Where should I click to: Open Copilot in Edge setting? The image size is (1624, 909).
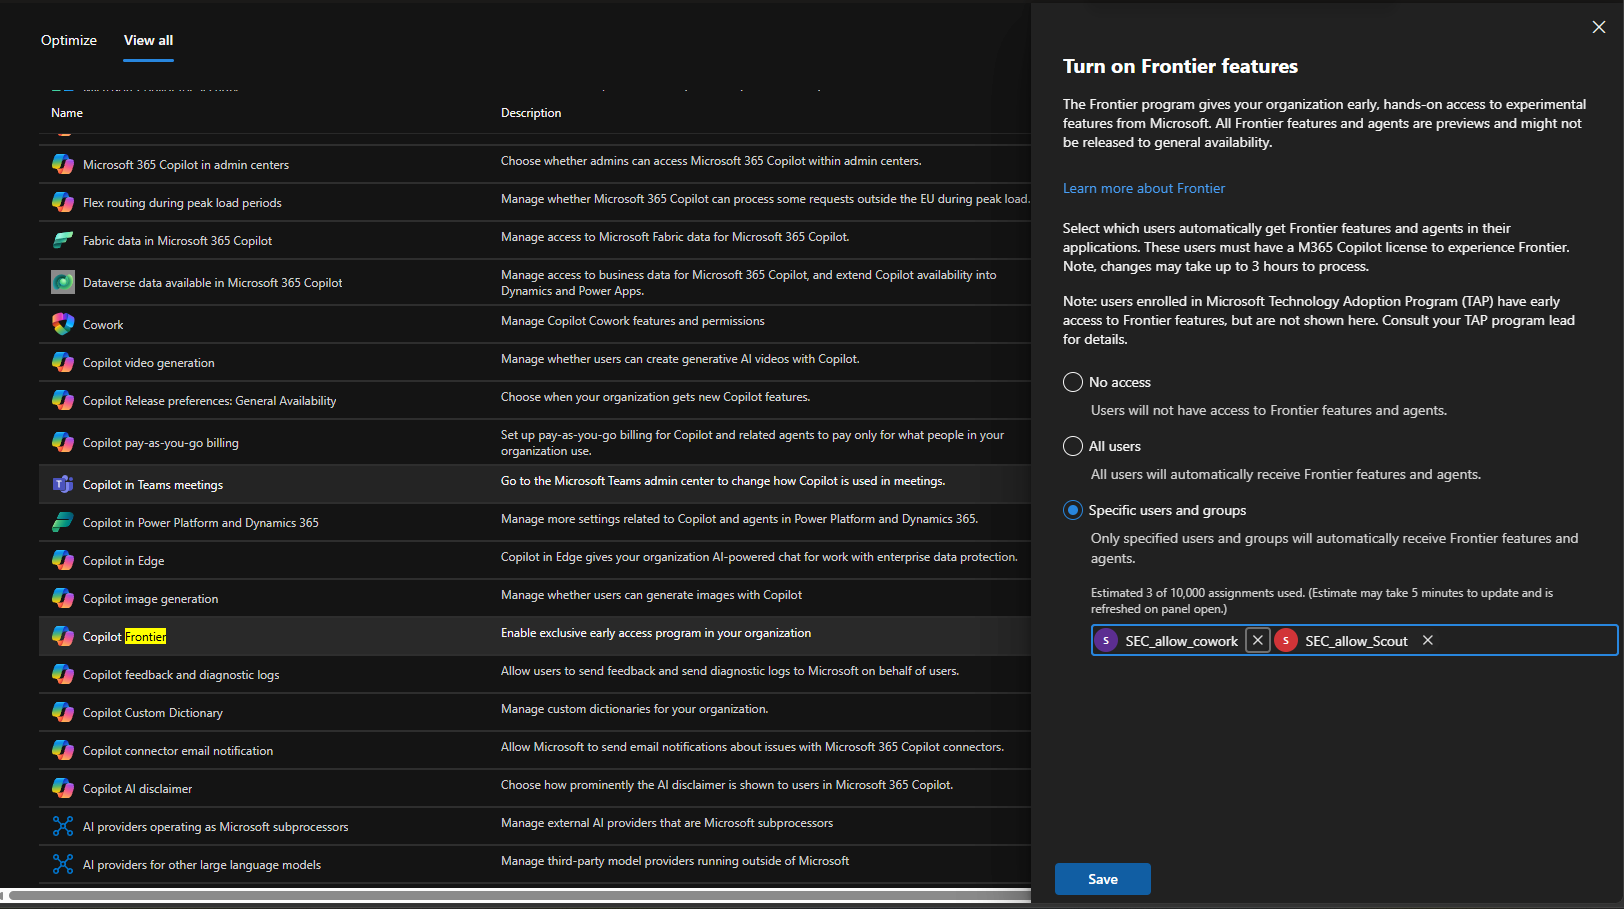[x=123, y=560]
